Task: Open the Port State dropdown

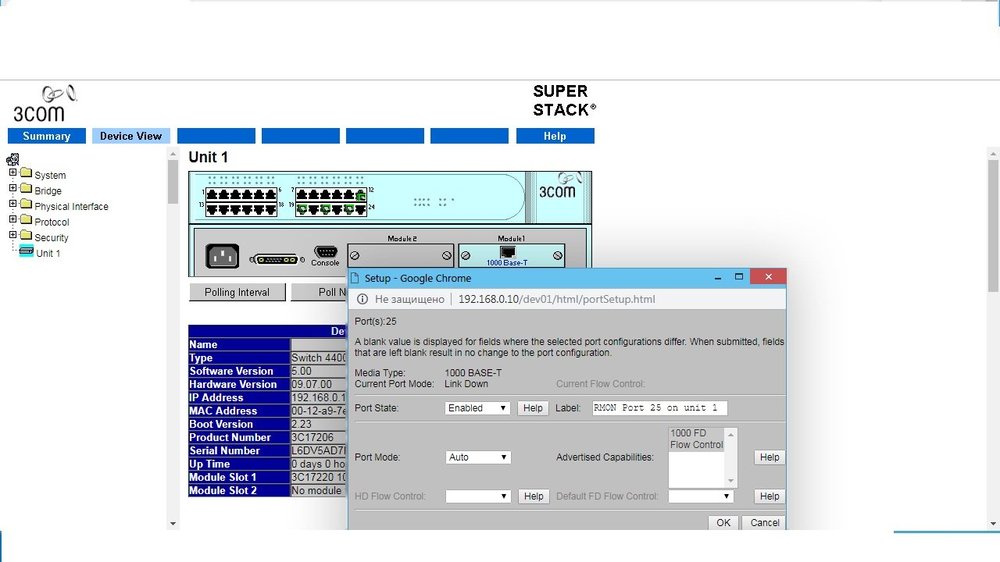Action: (x=478, y=408)
